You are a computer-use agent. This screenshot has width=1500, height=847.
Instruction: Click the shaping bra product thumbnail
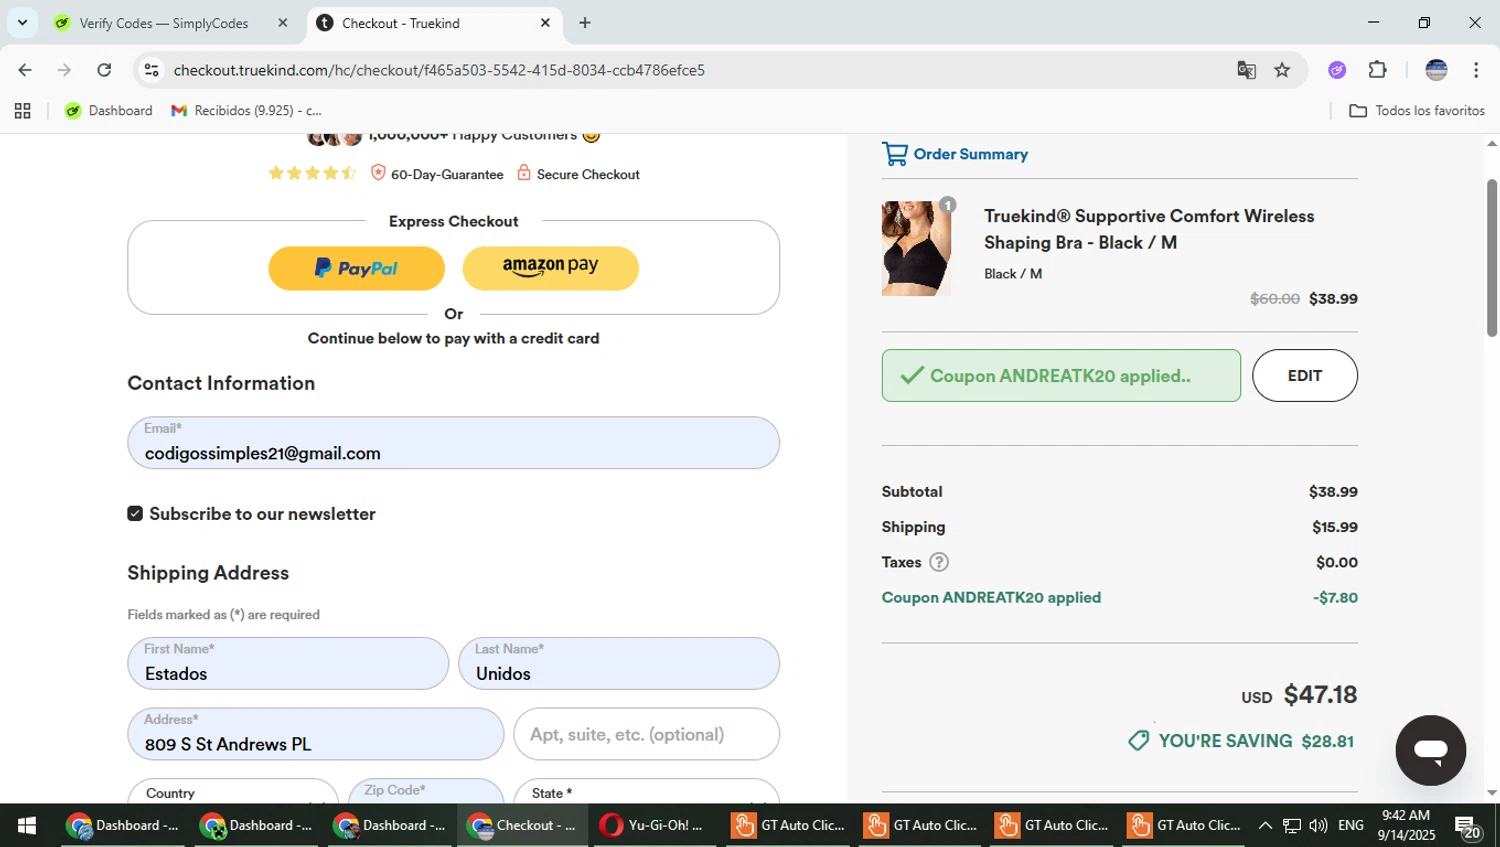[916, 248]
